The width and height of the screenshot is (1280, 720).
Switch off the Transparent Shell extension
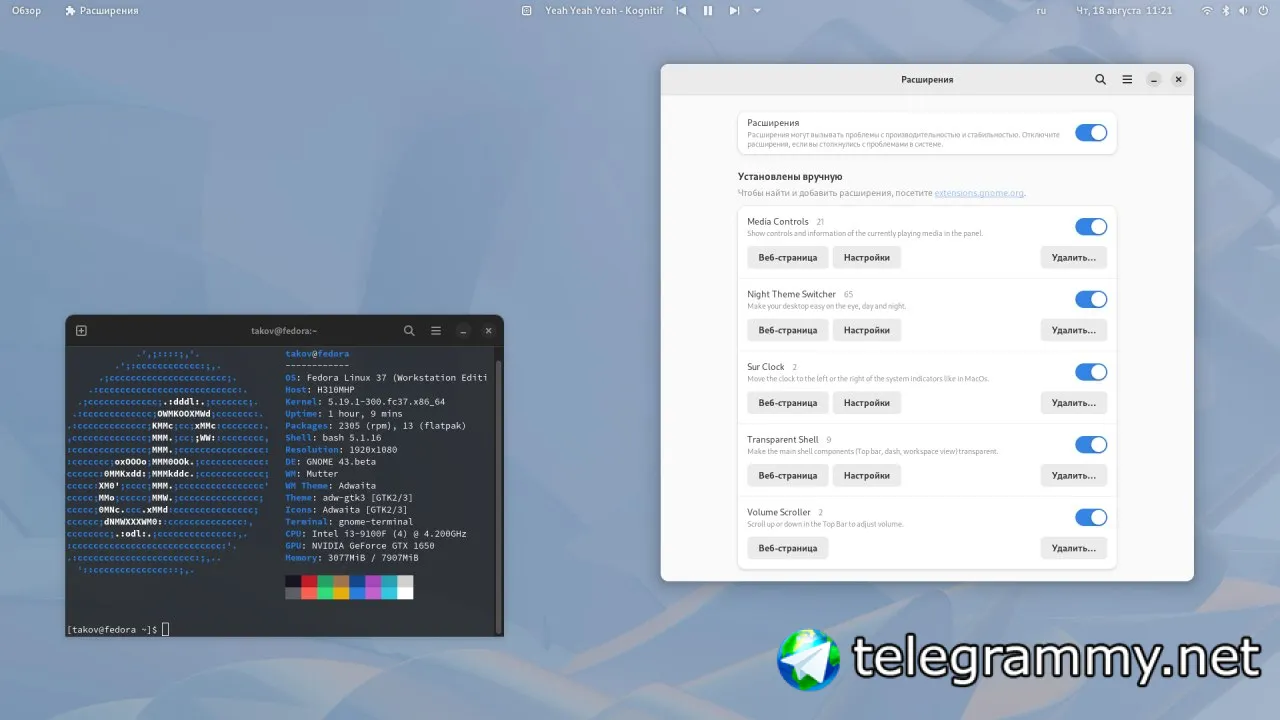1091,445
